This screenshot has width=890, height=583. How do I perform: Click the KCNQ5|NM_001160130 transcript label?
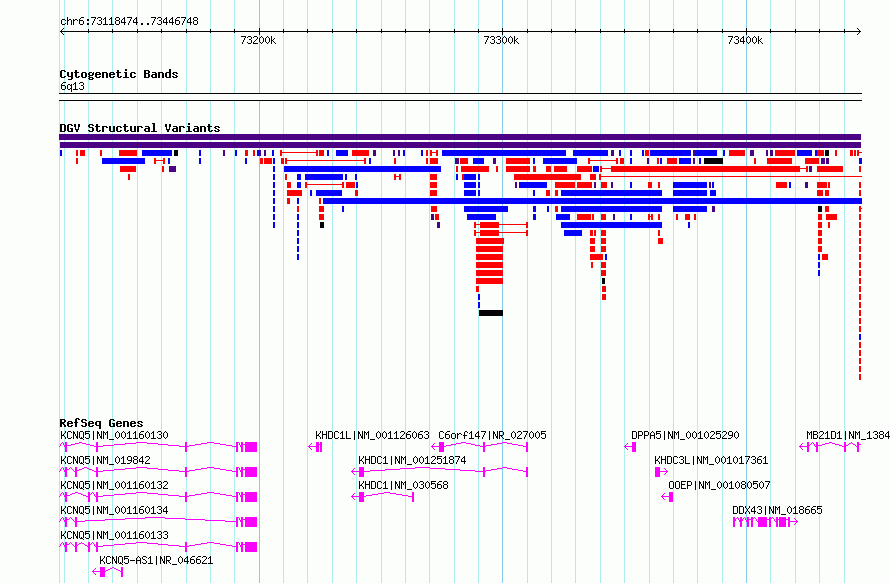(x=114, y=435)
